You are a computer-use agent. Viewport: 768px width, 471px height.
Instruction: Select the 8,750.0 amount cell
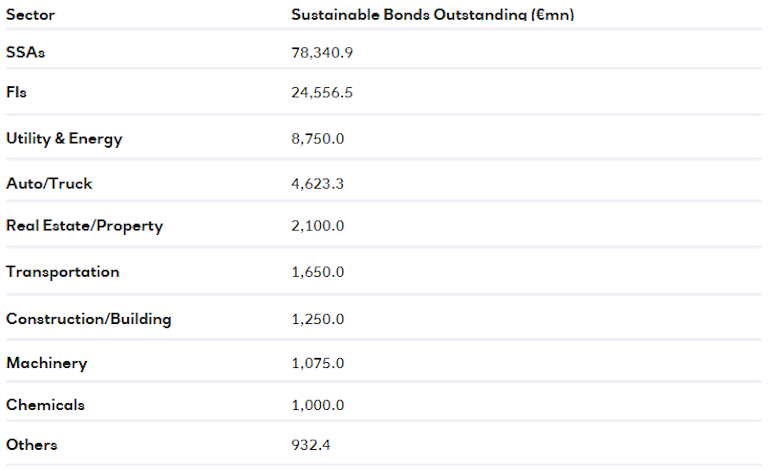tap(318, 138)
